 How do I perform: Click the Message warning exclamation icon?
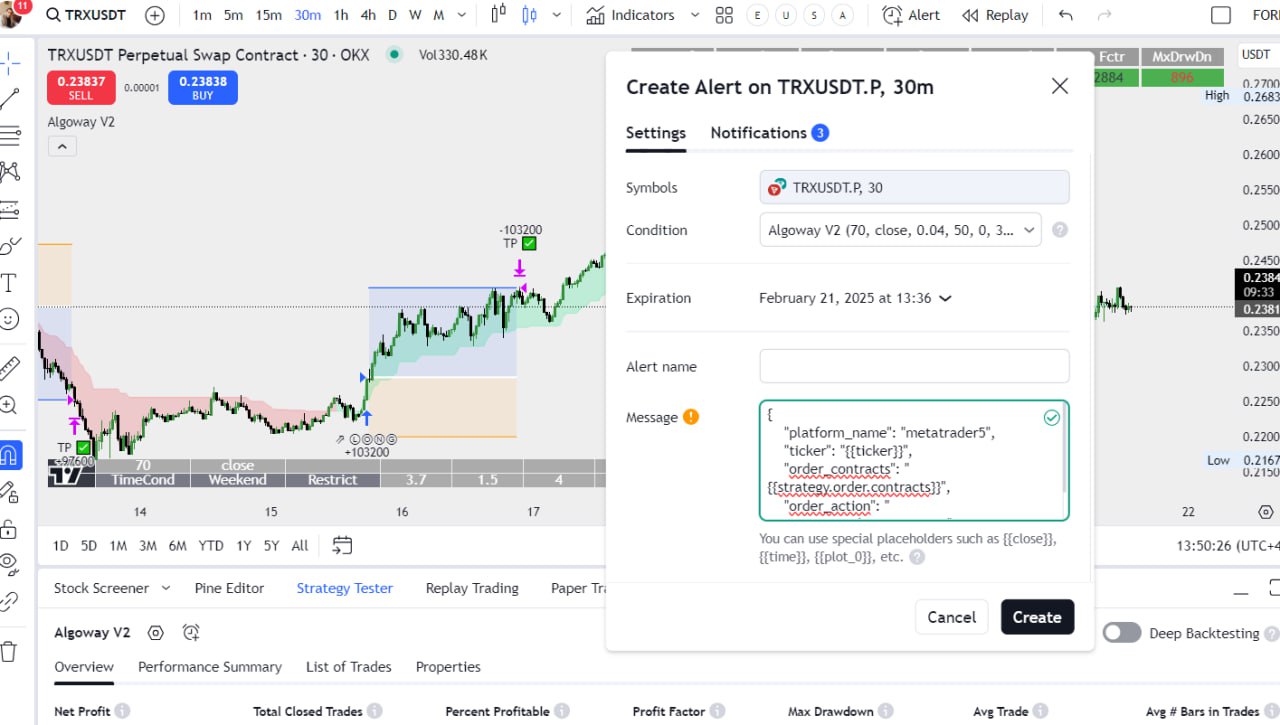coord(691,417)
